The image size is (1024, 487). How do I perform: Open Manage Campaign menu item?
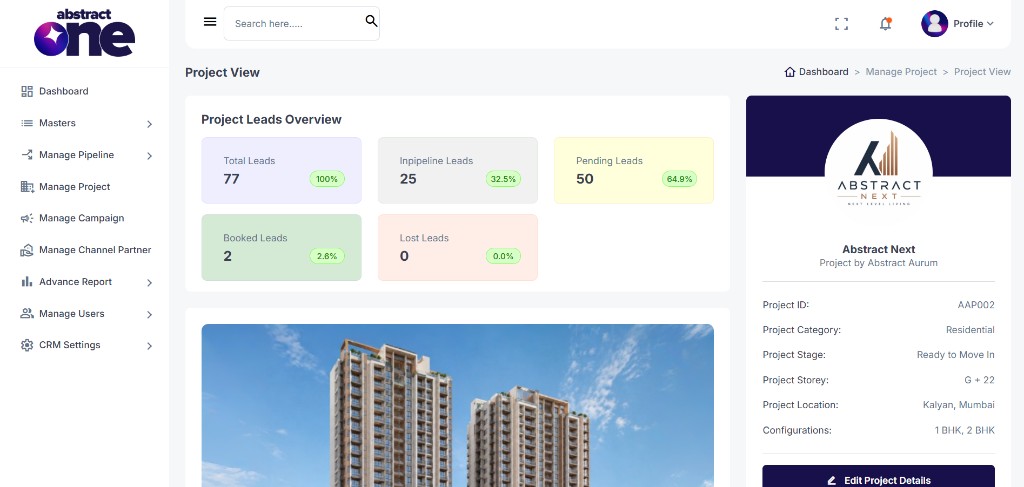(82, 218)
